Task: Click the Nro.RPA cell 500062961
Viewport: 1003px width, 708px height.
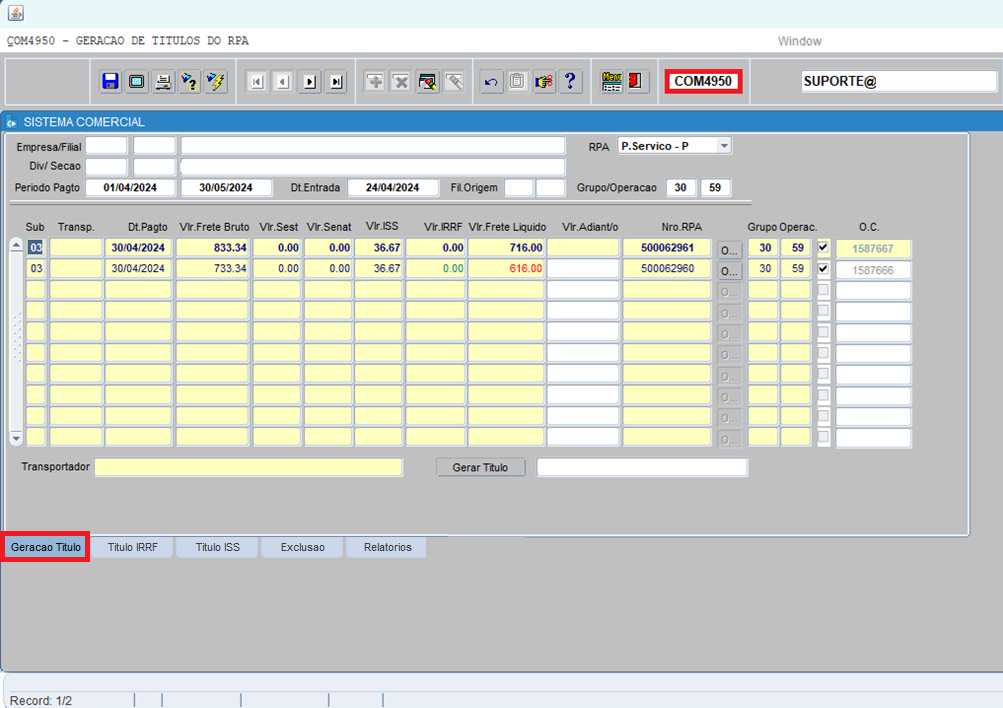Action: [667, 248]
